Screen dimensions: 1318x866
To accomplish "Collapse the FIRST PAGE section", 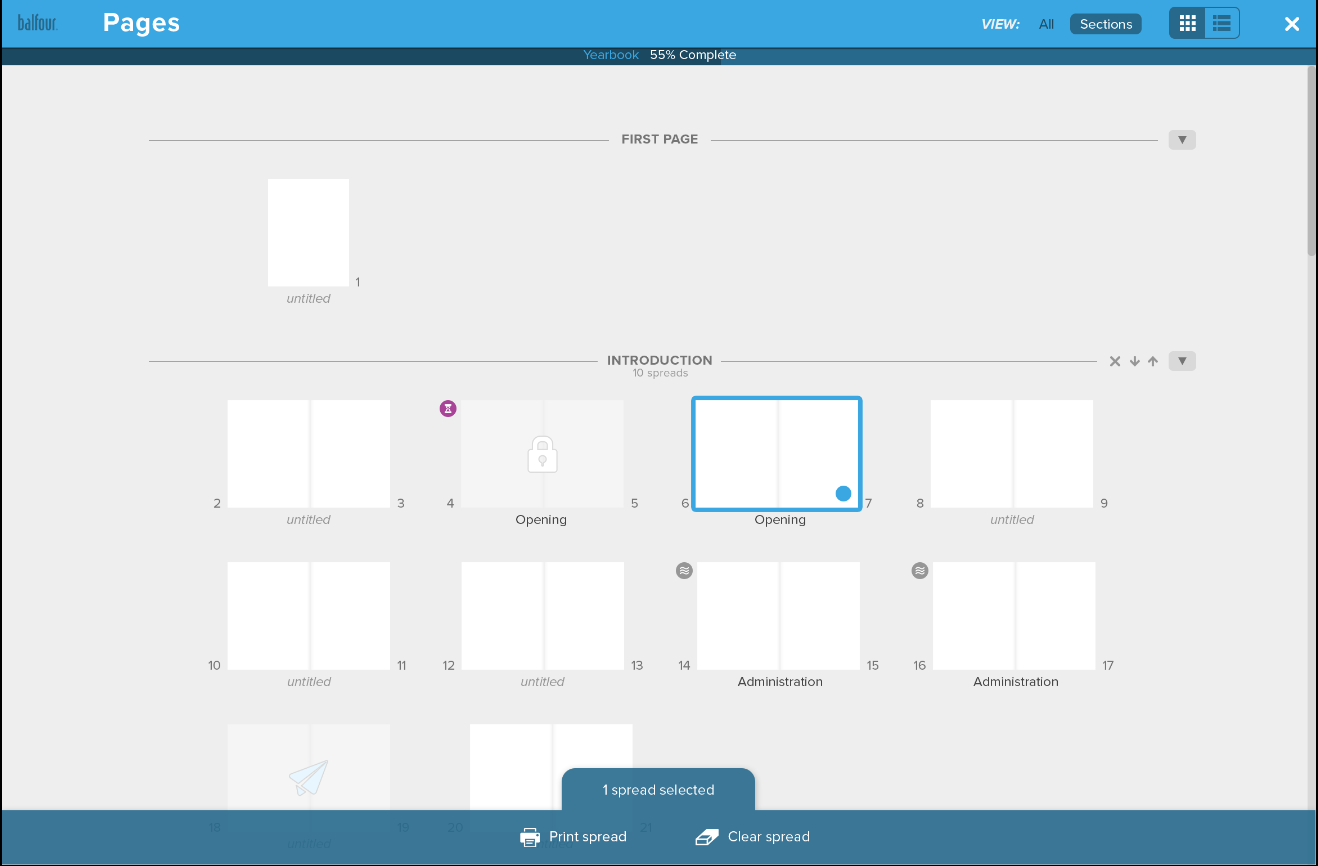I will click(x=1182, y=140).
